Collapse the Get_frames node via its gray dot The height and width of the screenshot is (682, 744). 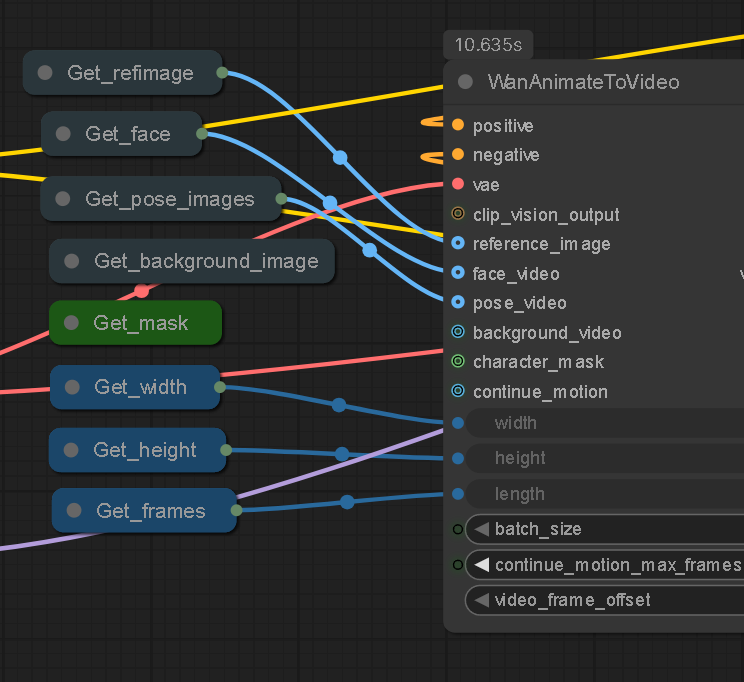[74, 510]
